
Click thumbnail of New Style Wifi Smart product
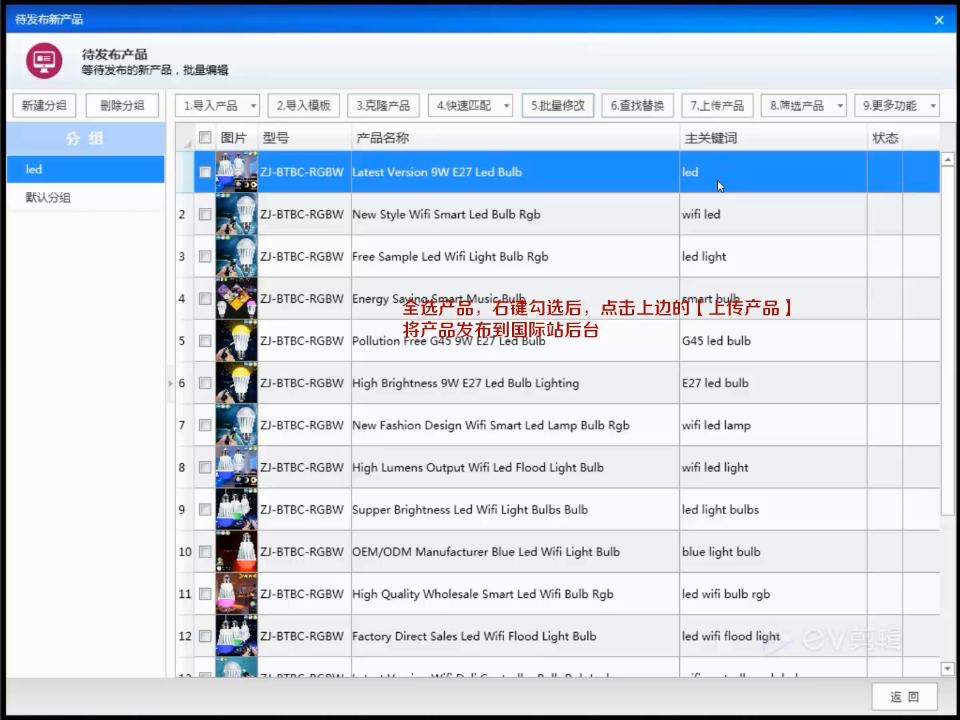236,214
